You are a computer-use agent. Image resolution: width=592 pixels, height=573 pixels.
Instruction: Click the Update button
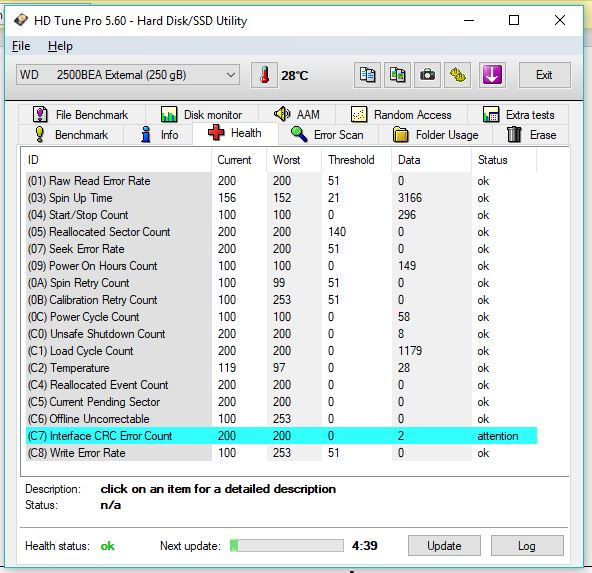pos(444,546)
